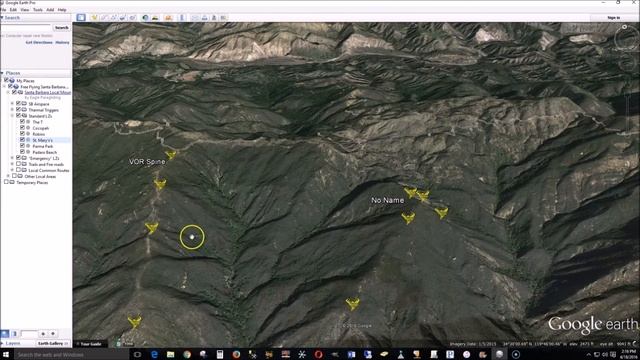This screenshot has height=360, width=640.
Task: Click the panel view icon under Places
Action: 14,333
